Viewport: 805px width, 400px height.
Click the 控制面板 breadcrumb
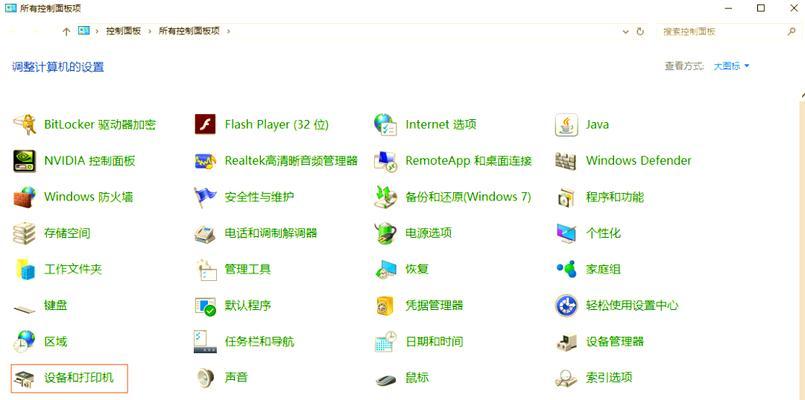point(123,31)
